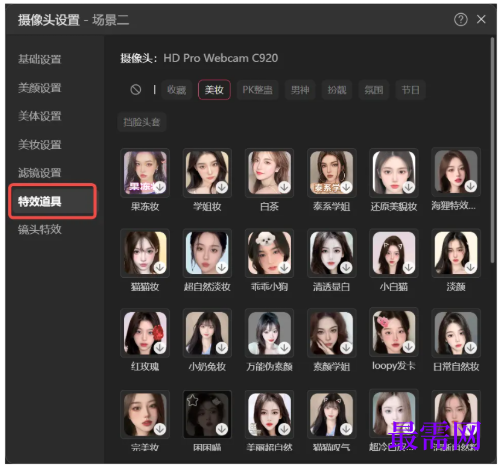Download the 日常自然妆 effect

point(471,348)
